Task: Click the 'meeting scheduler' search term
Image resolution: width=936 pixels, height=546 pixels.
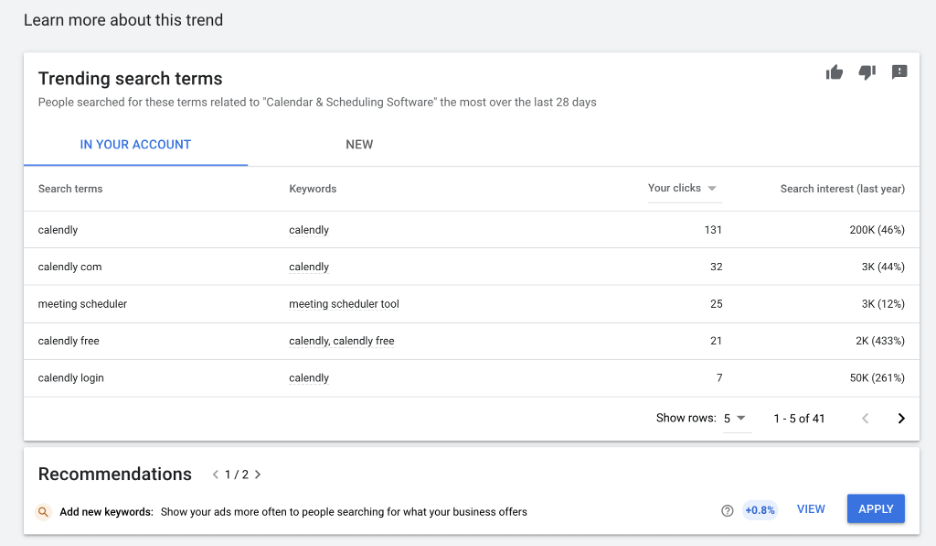Action: (x=82, y=304)
